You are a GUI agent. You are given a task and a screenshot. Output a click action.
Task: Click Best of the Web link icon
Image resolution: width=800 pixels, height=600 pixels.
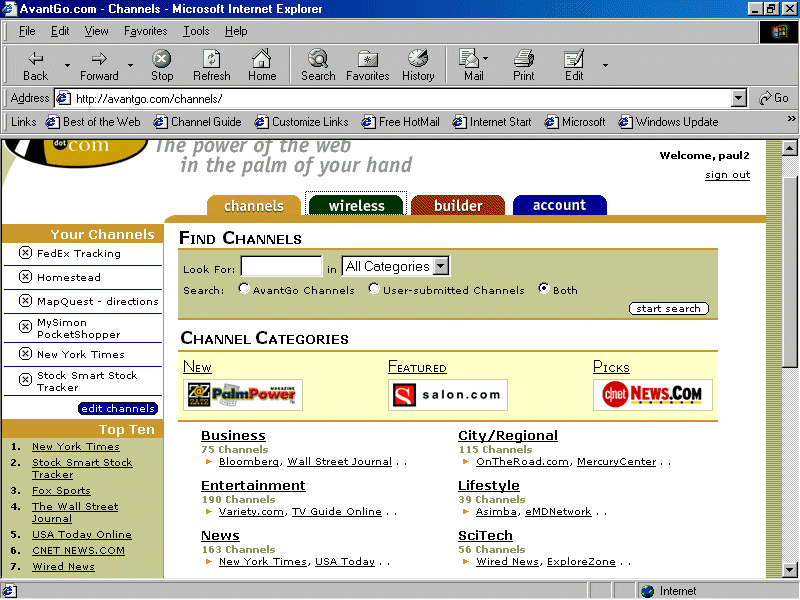(x=52, y=122)
